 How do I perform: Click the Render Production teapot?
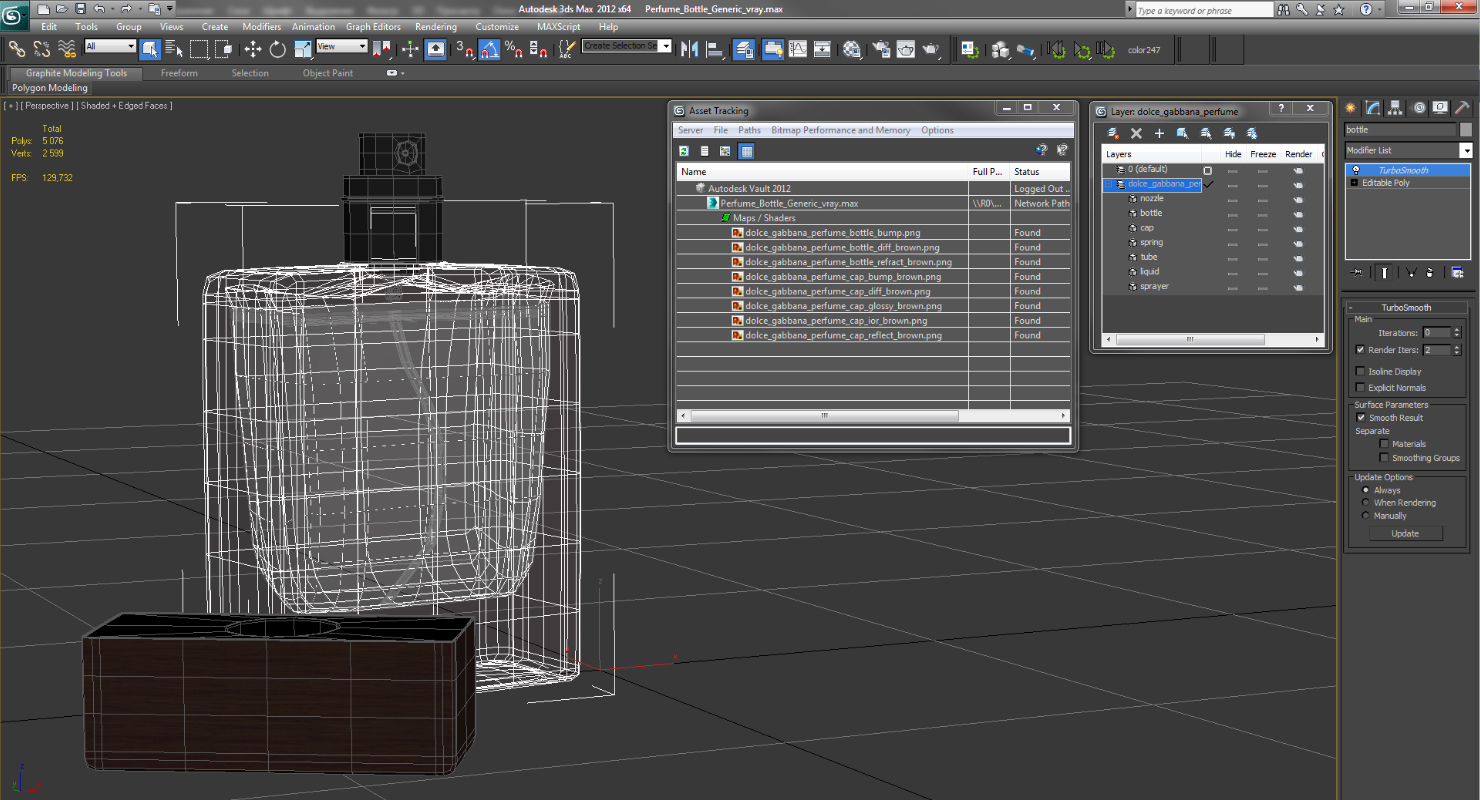click(931, 48)
